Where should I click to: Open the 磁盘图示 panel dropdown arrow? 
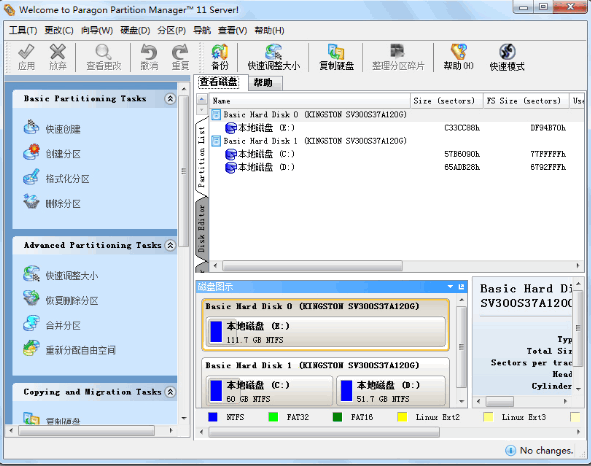click(x=450, y=287)
